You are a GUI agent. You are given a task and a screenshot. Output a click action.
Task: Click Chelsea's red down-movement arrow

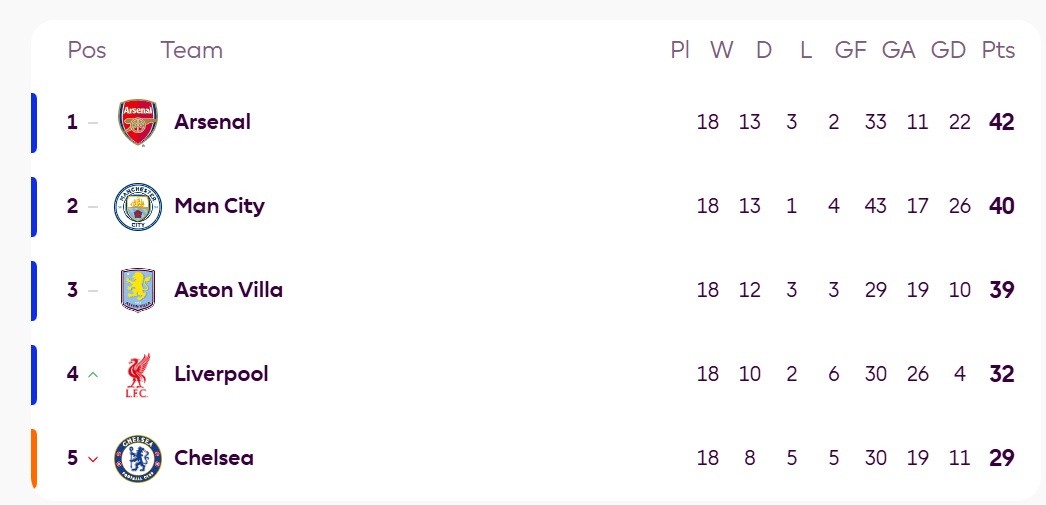pos(93,459)
